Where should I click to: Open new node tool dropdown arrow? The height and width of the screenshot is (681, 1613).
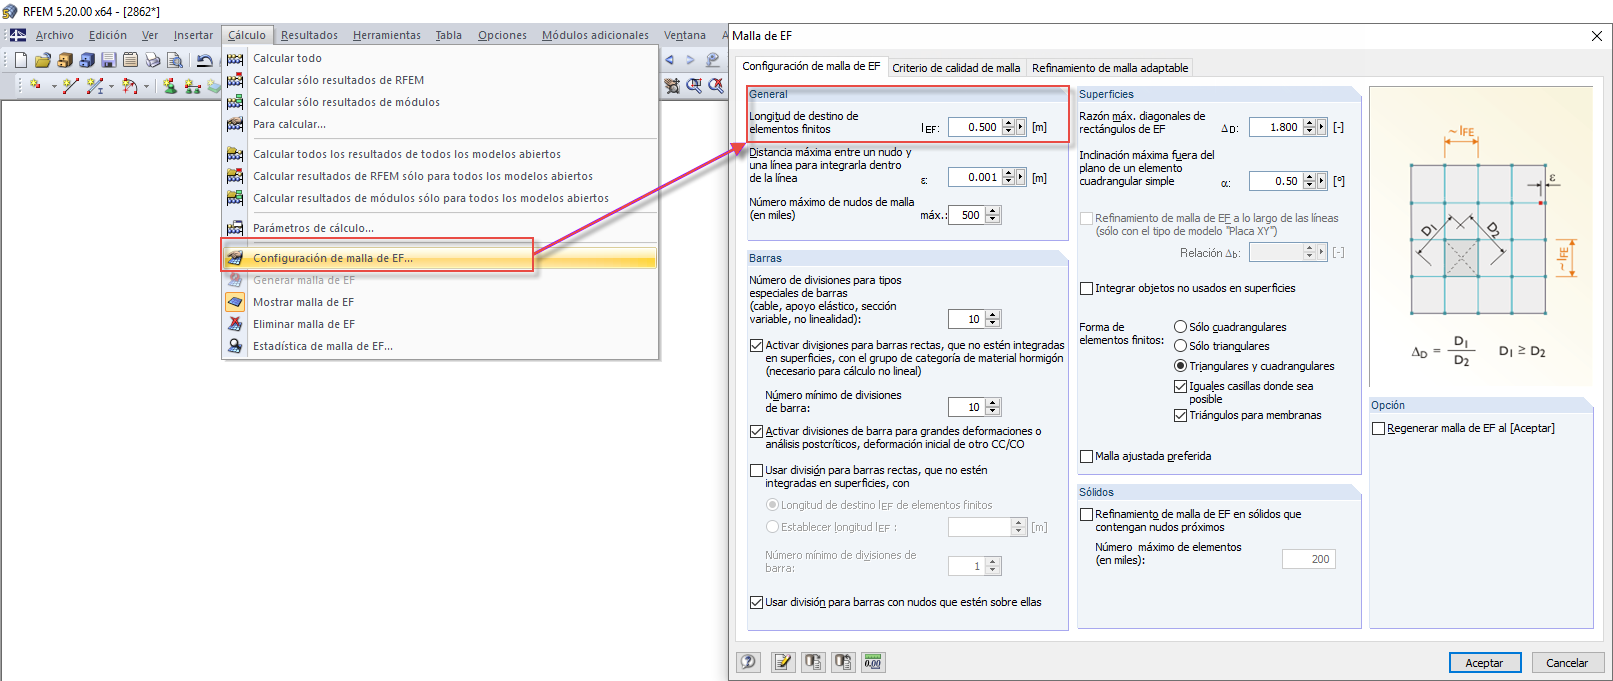pyautogui.click(x=54, y=86)
